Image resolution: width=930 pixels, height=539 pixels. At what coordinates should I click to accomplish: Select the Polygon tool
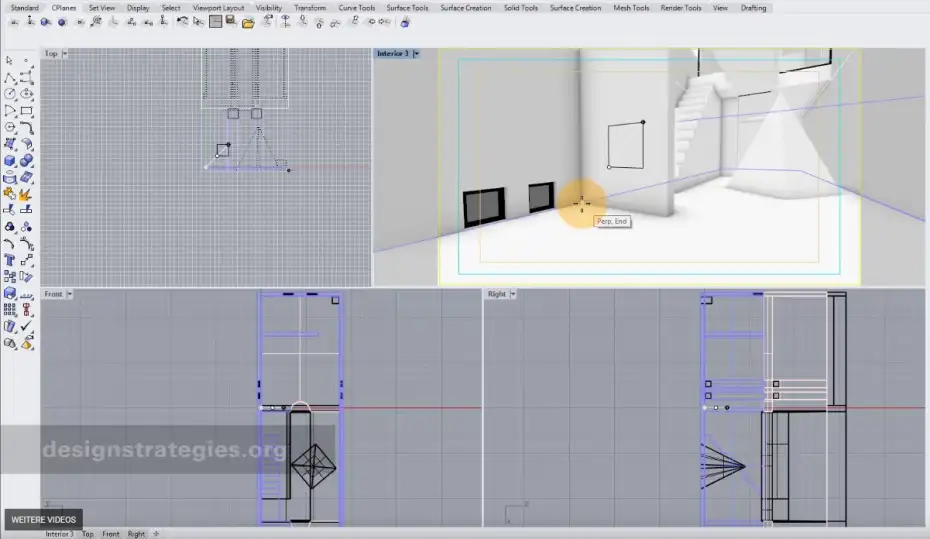point(9,127)
